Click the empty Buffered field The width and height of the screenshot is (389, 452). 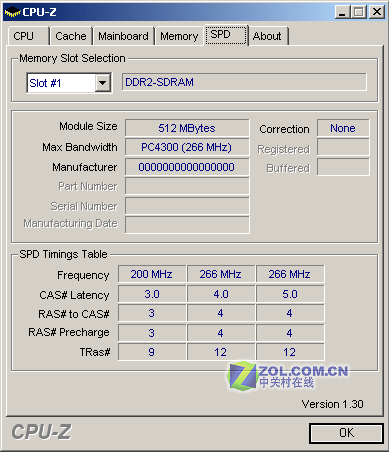(343, 167)
